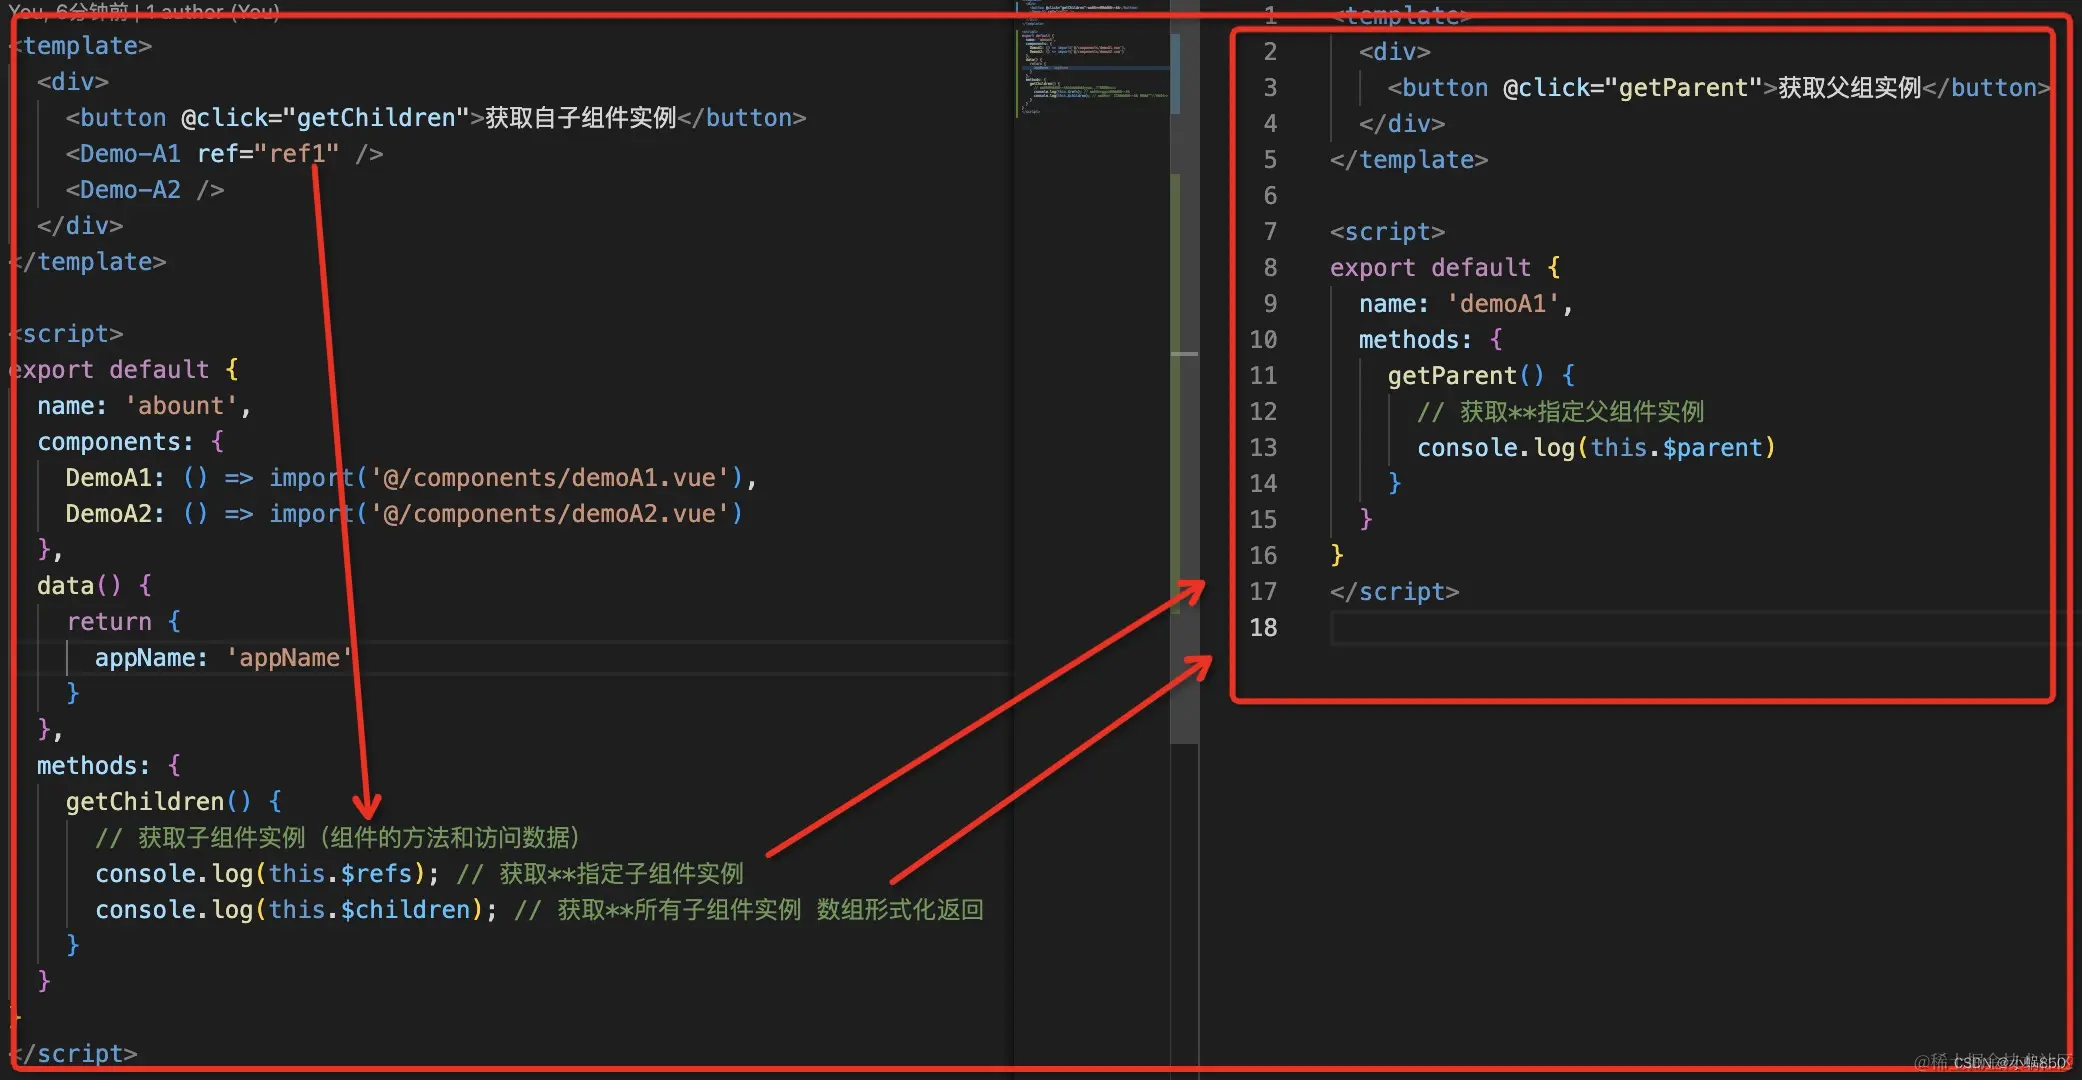The height and width of the screenshot is (1080, 2082).
Task: Click the 'appName' string value
Action: (x=289, y=657)
